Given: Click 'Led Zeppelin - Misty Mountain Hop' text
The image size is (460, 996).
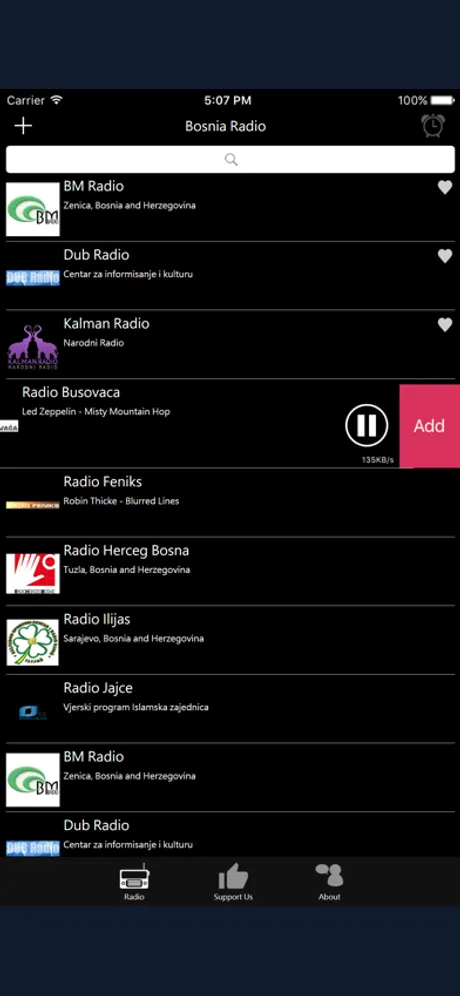Looking at the screenshot, I should click(x=96, y=412).
